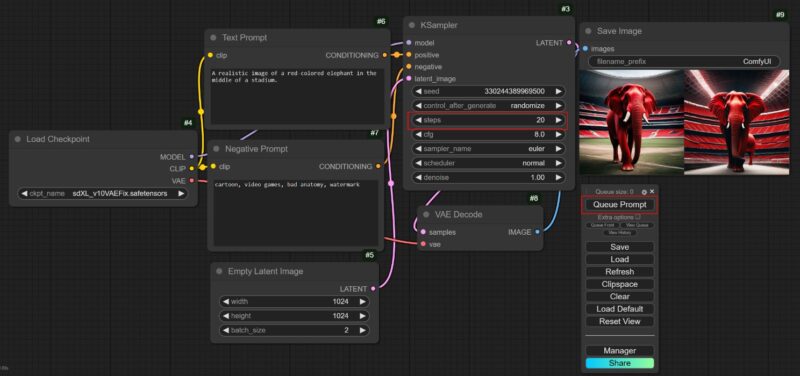Click the Queue Front button
800x376 pixels.
click(x=603, y=225)
